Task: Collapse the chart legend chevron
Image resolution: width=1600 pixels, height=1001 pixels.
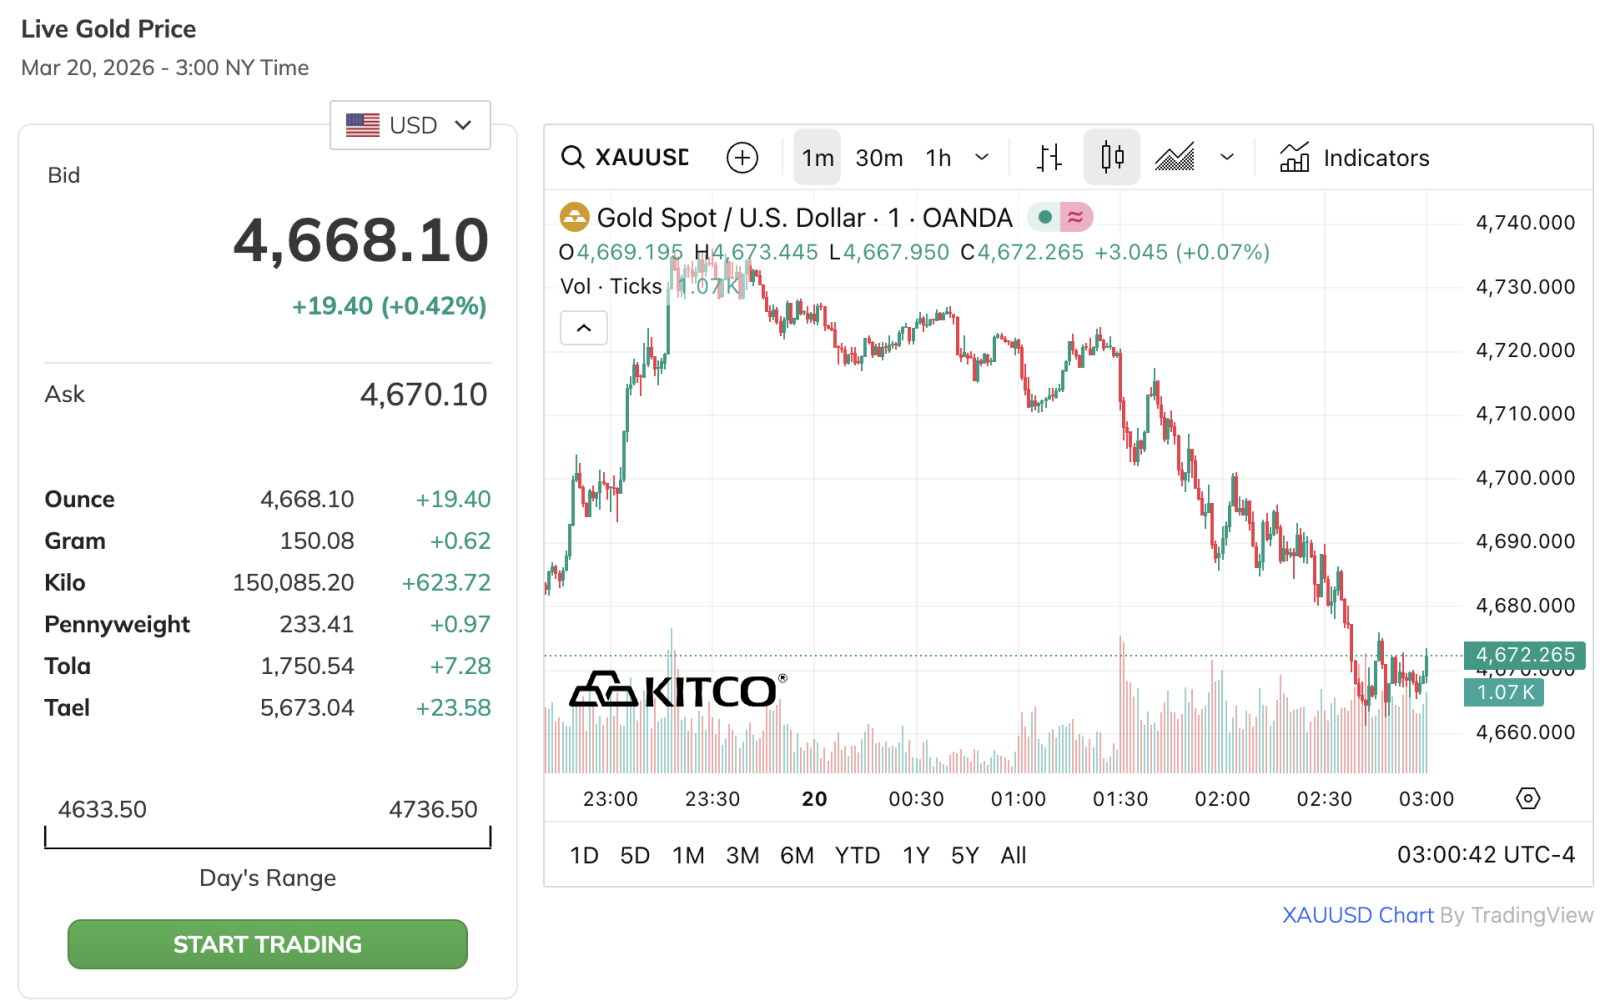Action: pyautogui.click(x=584, y=328)
